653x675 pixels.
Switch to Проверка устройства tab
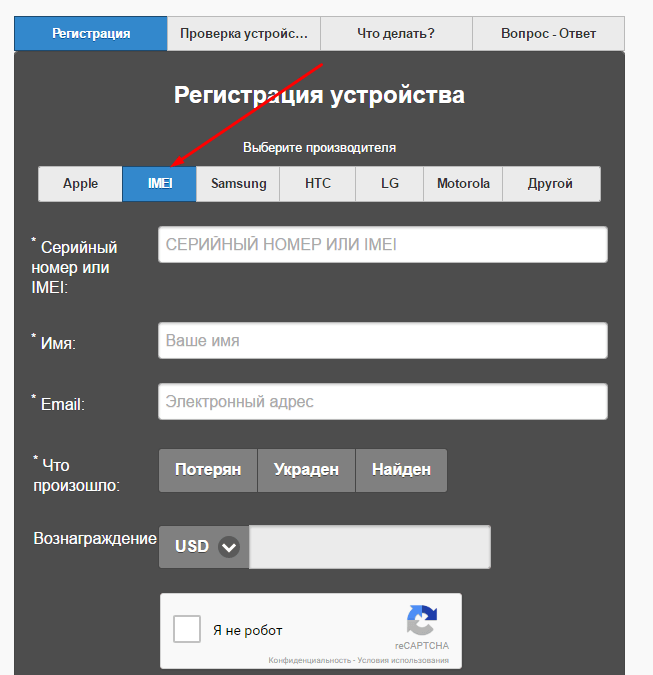click(x=244, y=34)
